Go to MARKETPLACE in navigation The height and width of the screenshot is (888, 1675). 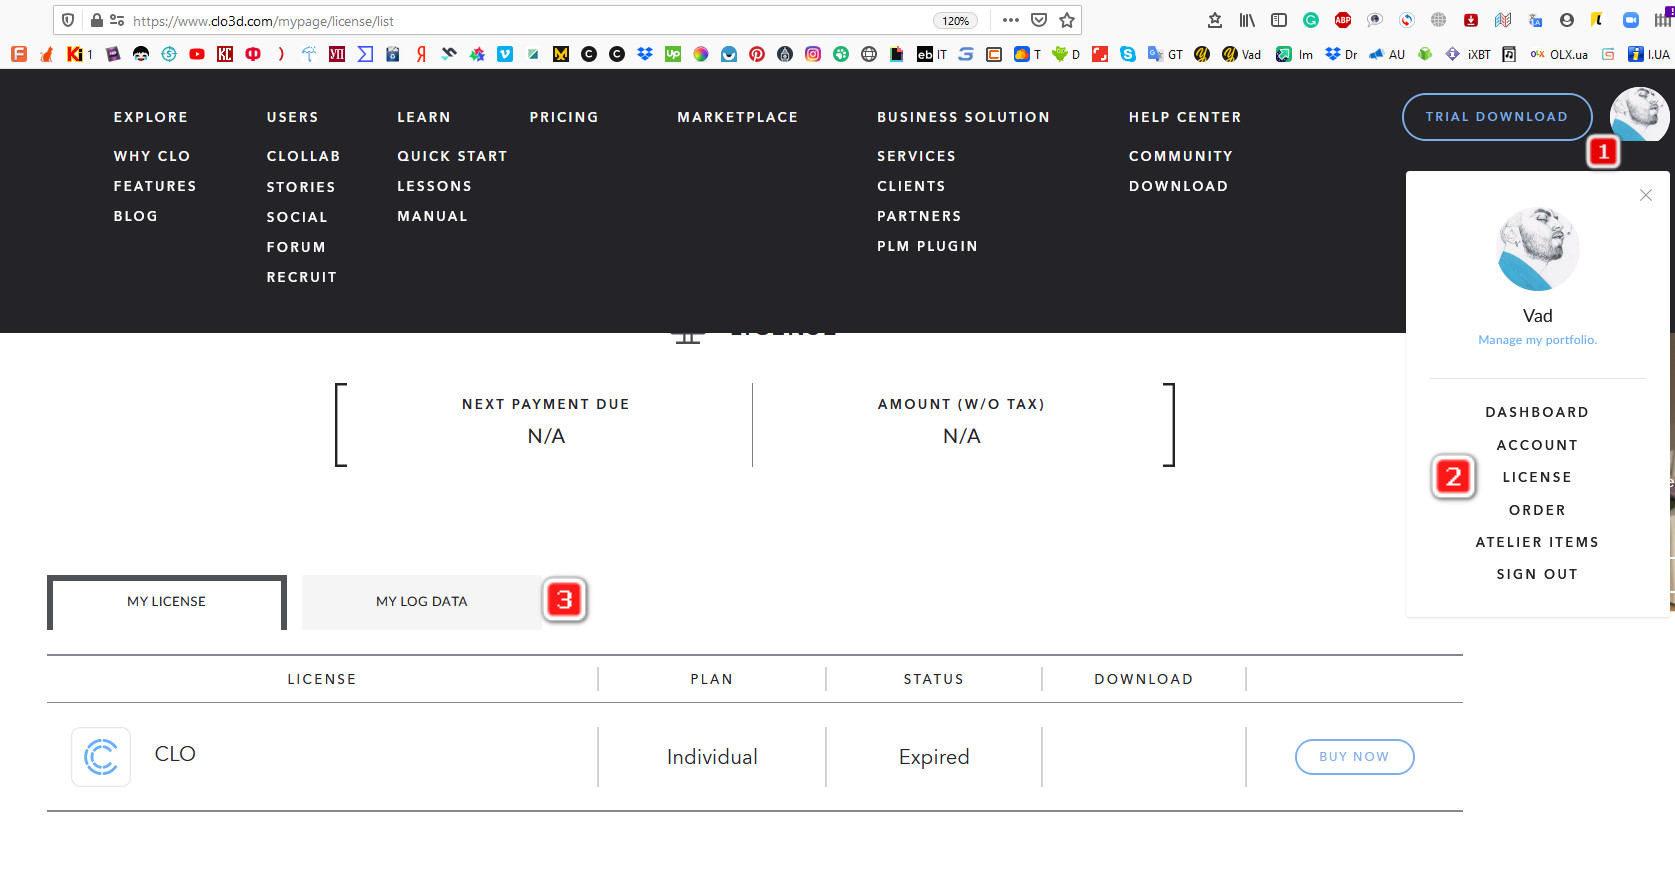[x=738, y=117]
